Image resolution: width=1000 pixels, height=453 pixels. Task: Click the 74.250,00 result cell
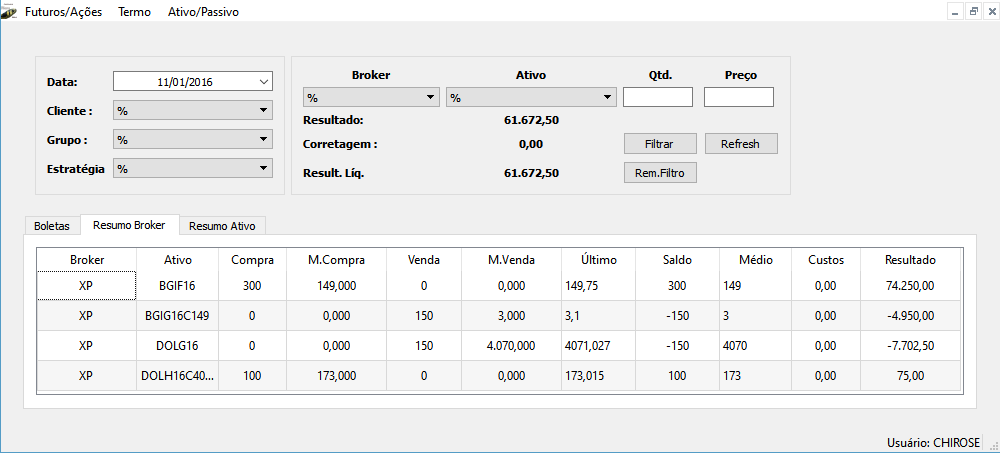(x=910, y=286)
